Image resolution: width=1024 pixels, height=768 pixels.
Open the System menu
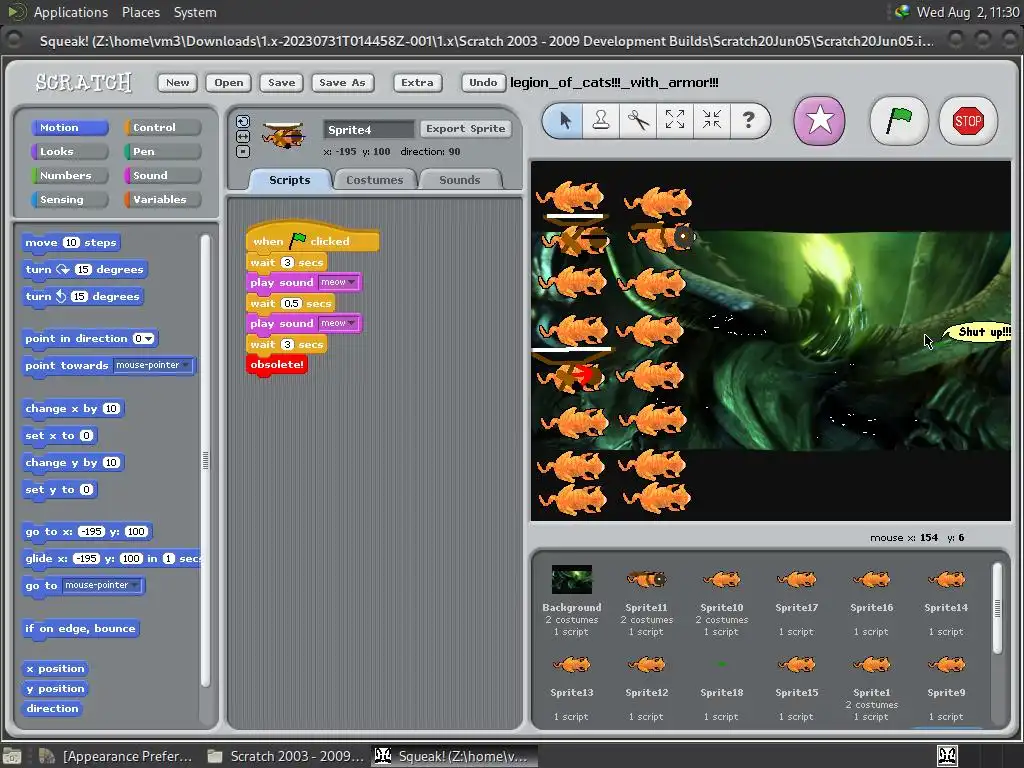pyautogui.click(x=195, y=12)
